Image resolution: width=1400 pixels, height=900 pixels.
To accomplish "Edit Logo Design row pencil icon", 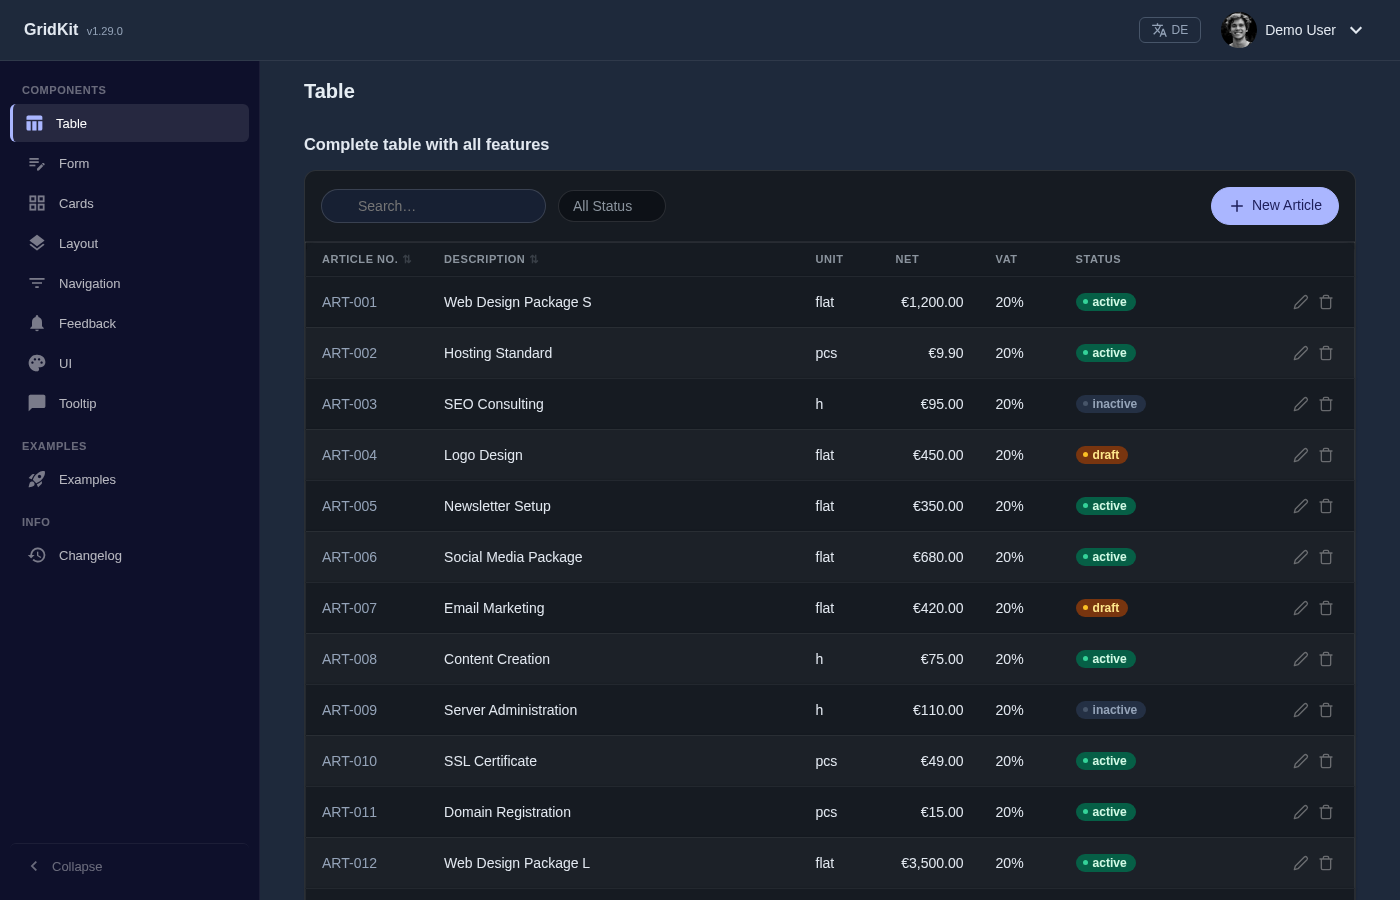I will 1301,455.
